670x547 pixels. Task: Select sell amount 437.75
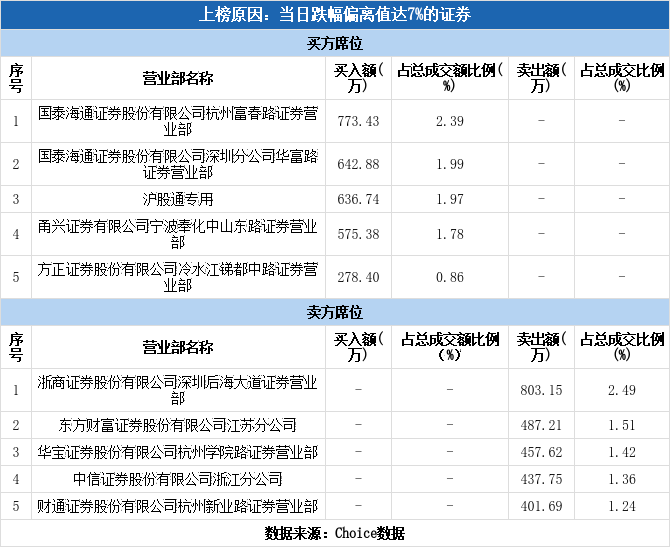[541, 479]
